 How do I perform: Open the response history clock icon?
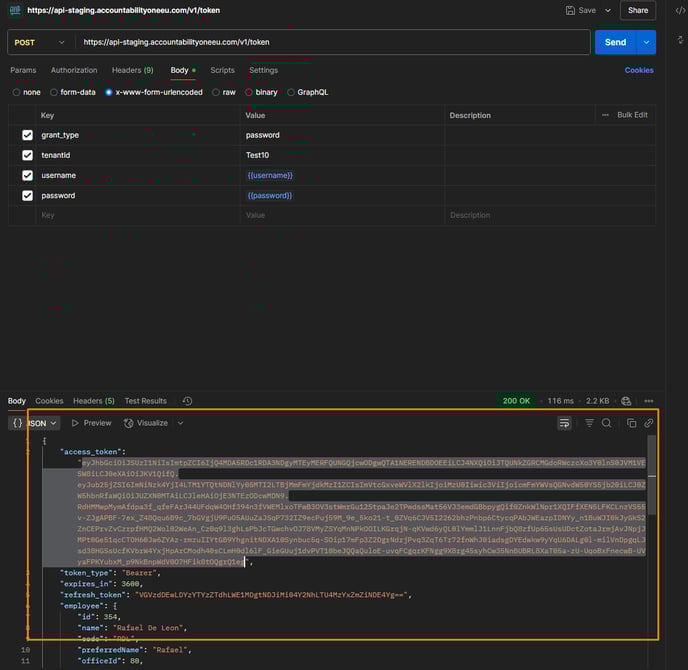187,401
